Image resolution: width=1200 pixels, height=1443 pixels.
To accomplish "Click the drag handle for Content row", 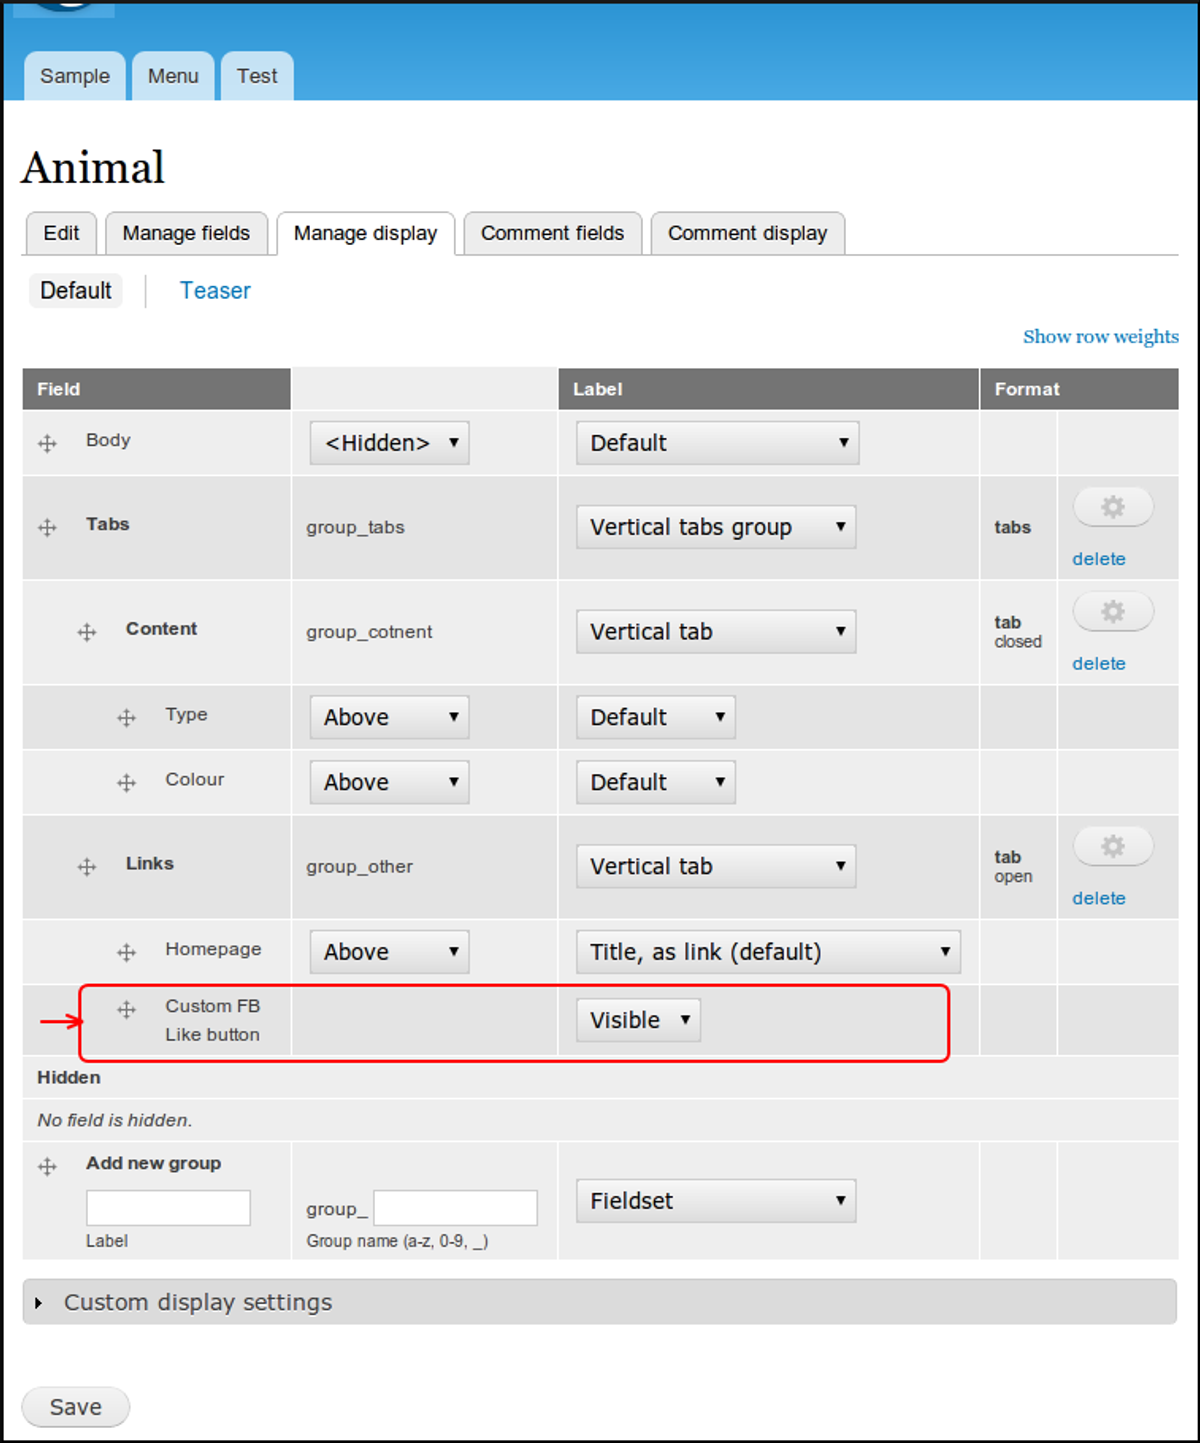I will (87, 632).
